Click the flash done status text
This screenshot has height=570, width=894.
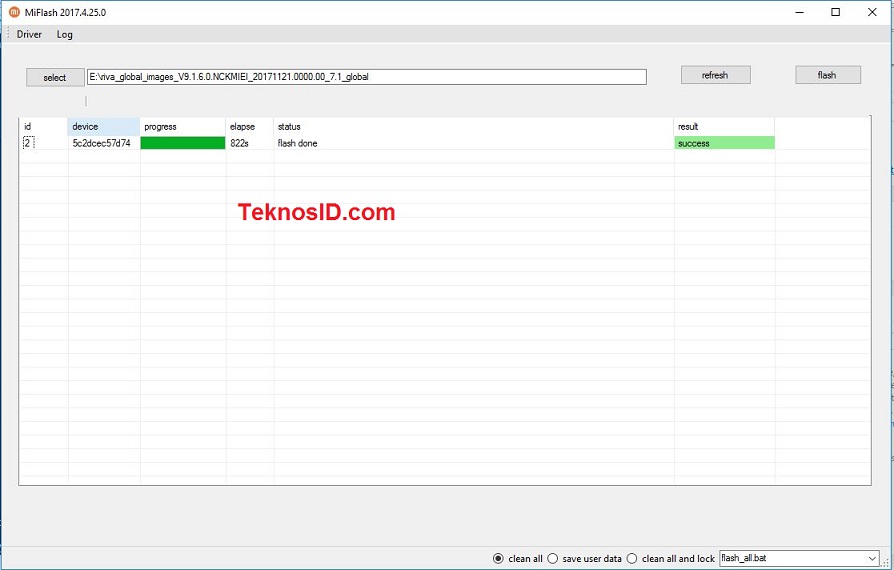click(298, 143)
